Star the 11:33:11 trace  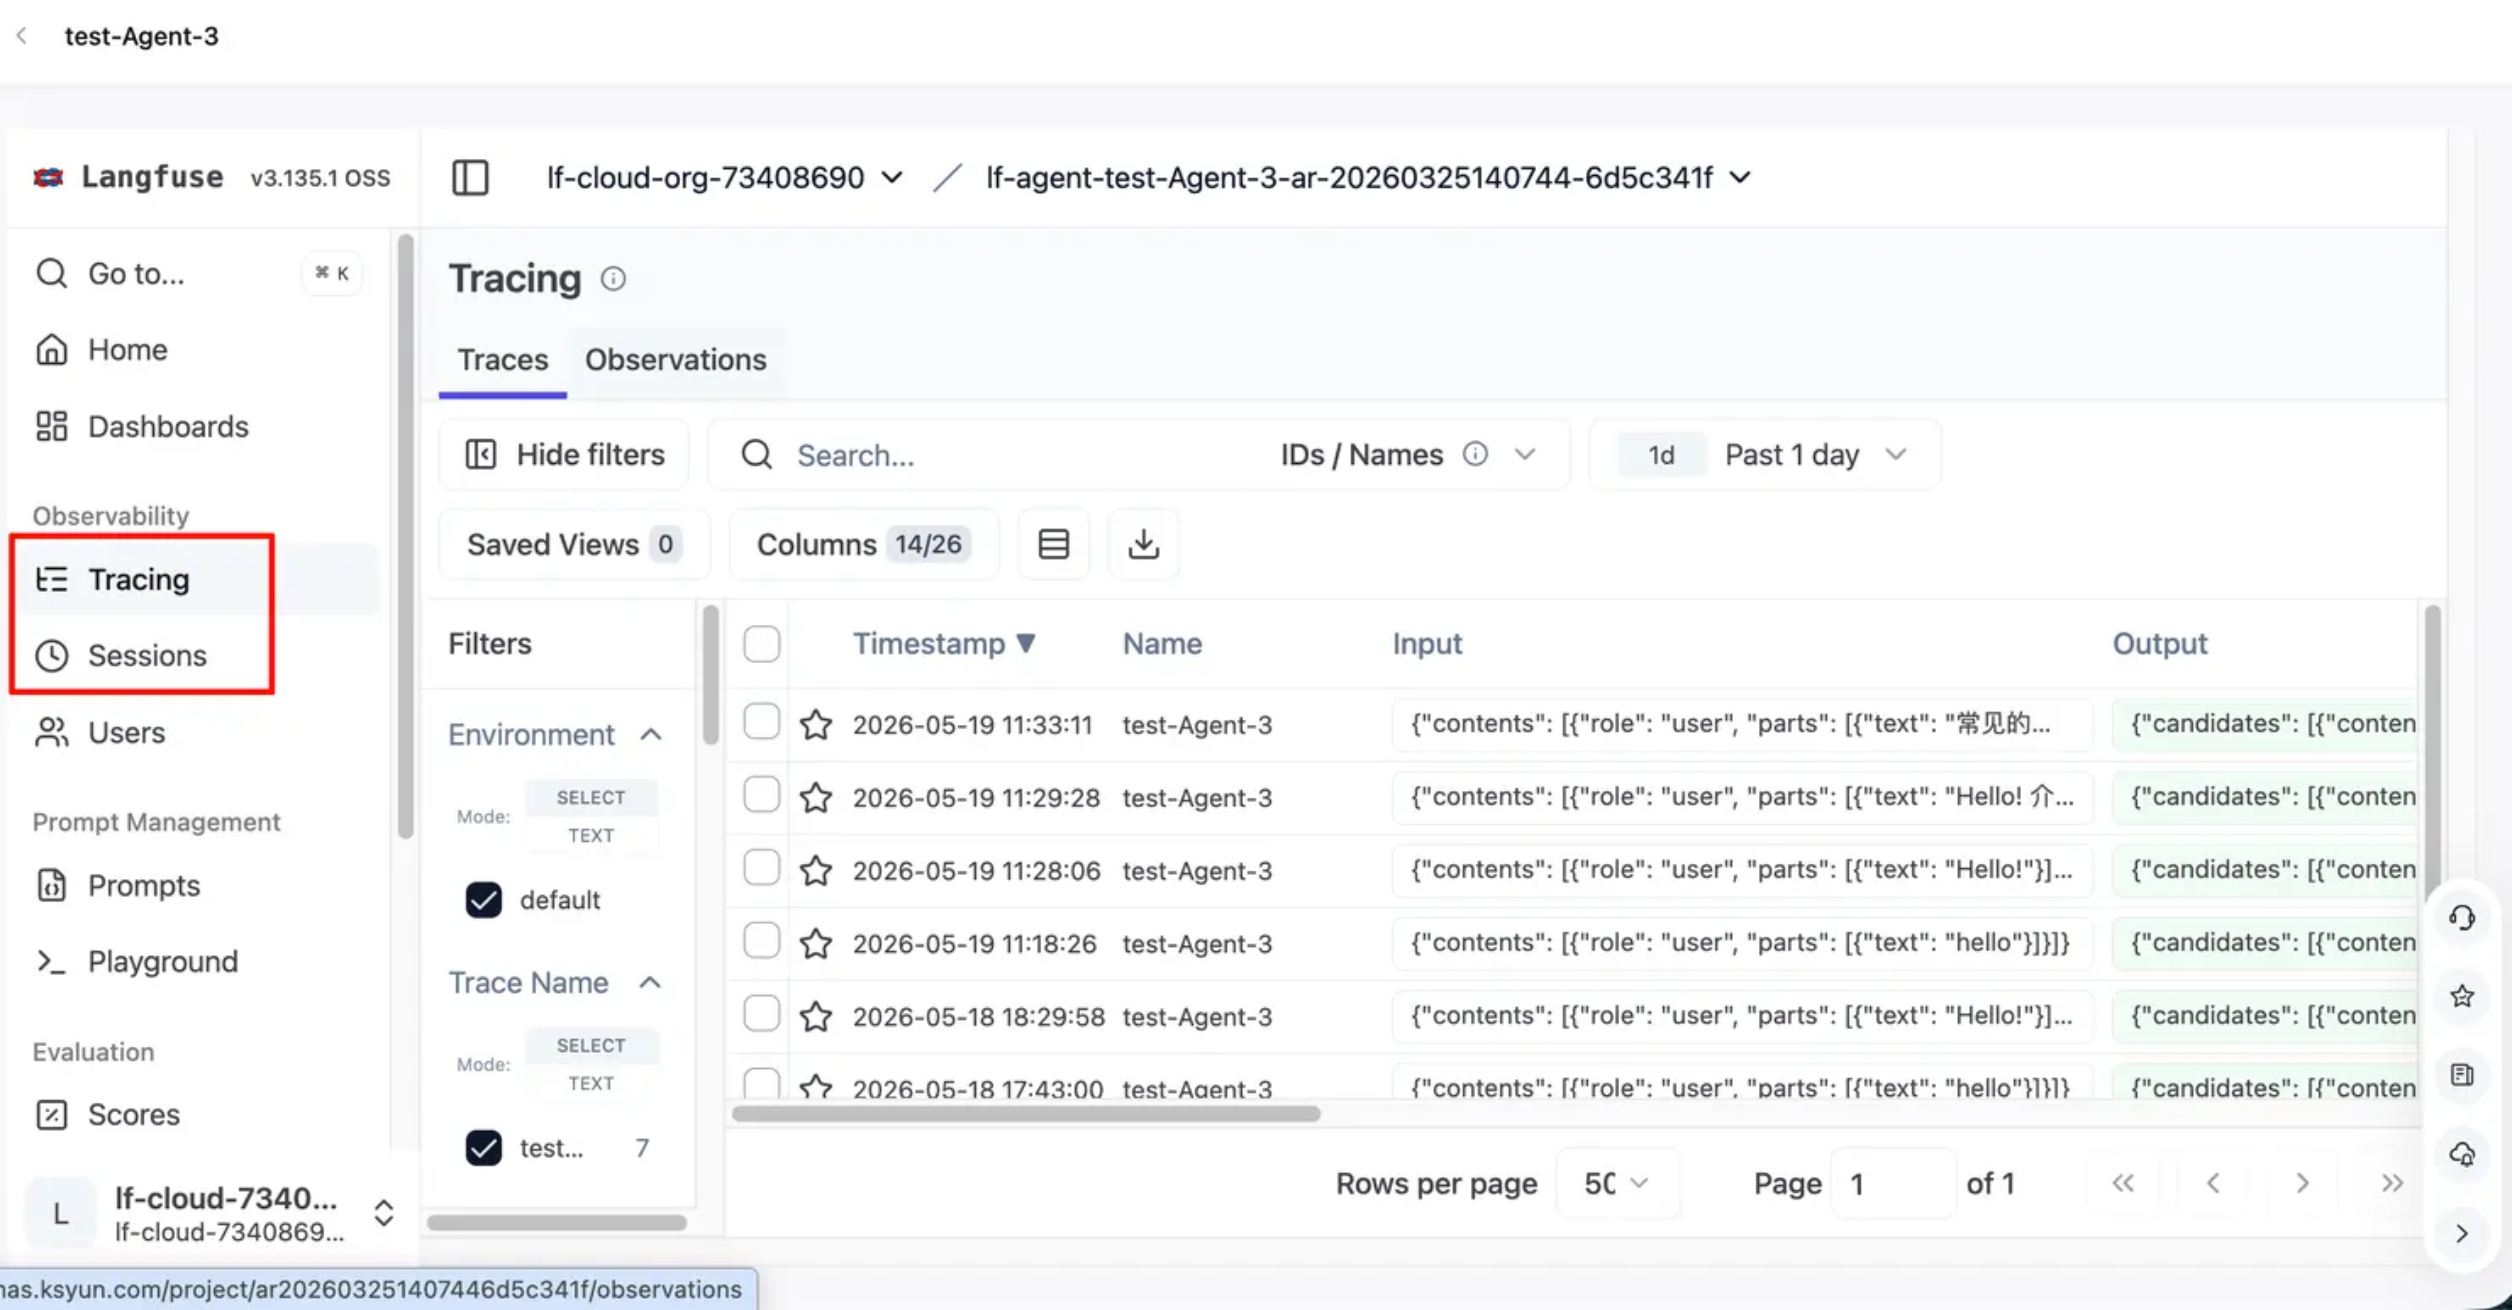(x=816, y=724)
